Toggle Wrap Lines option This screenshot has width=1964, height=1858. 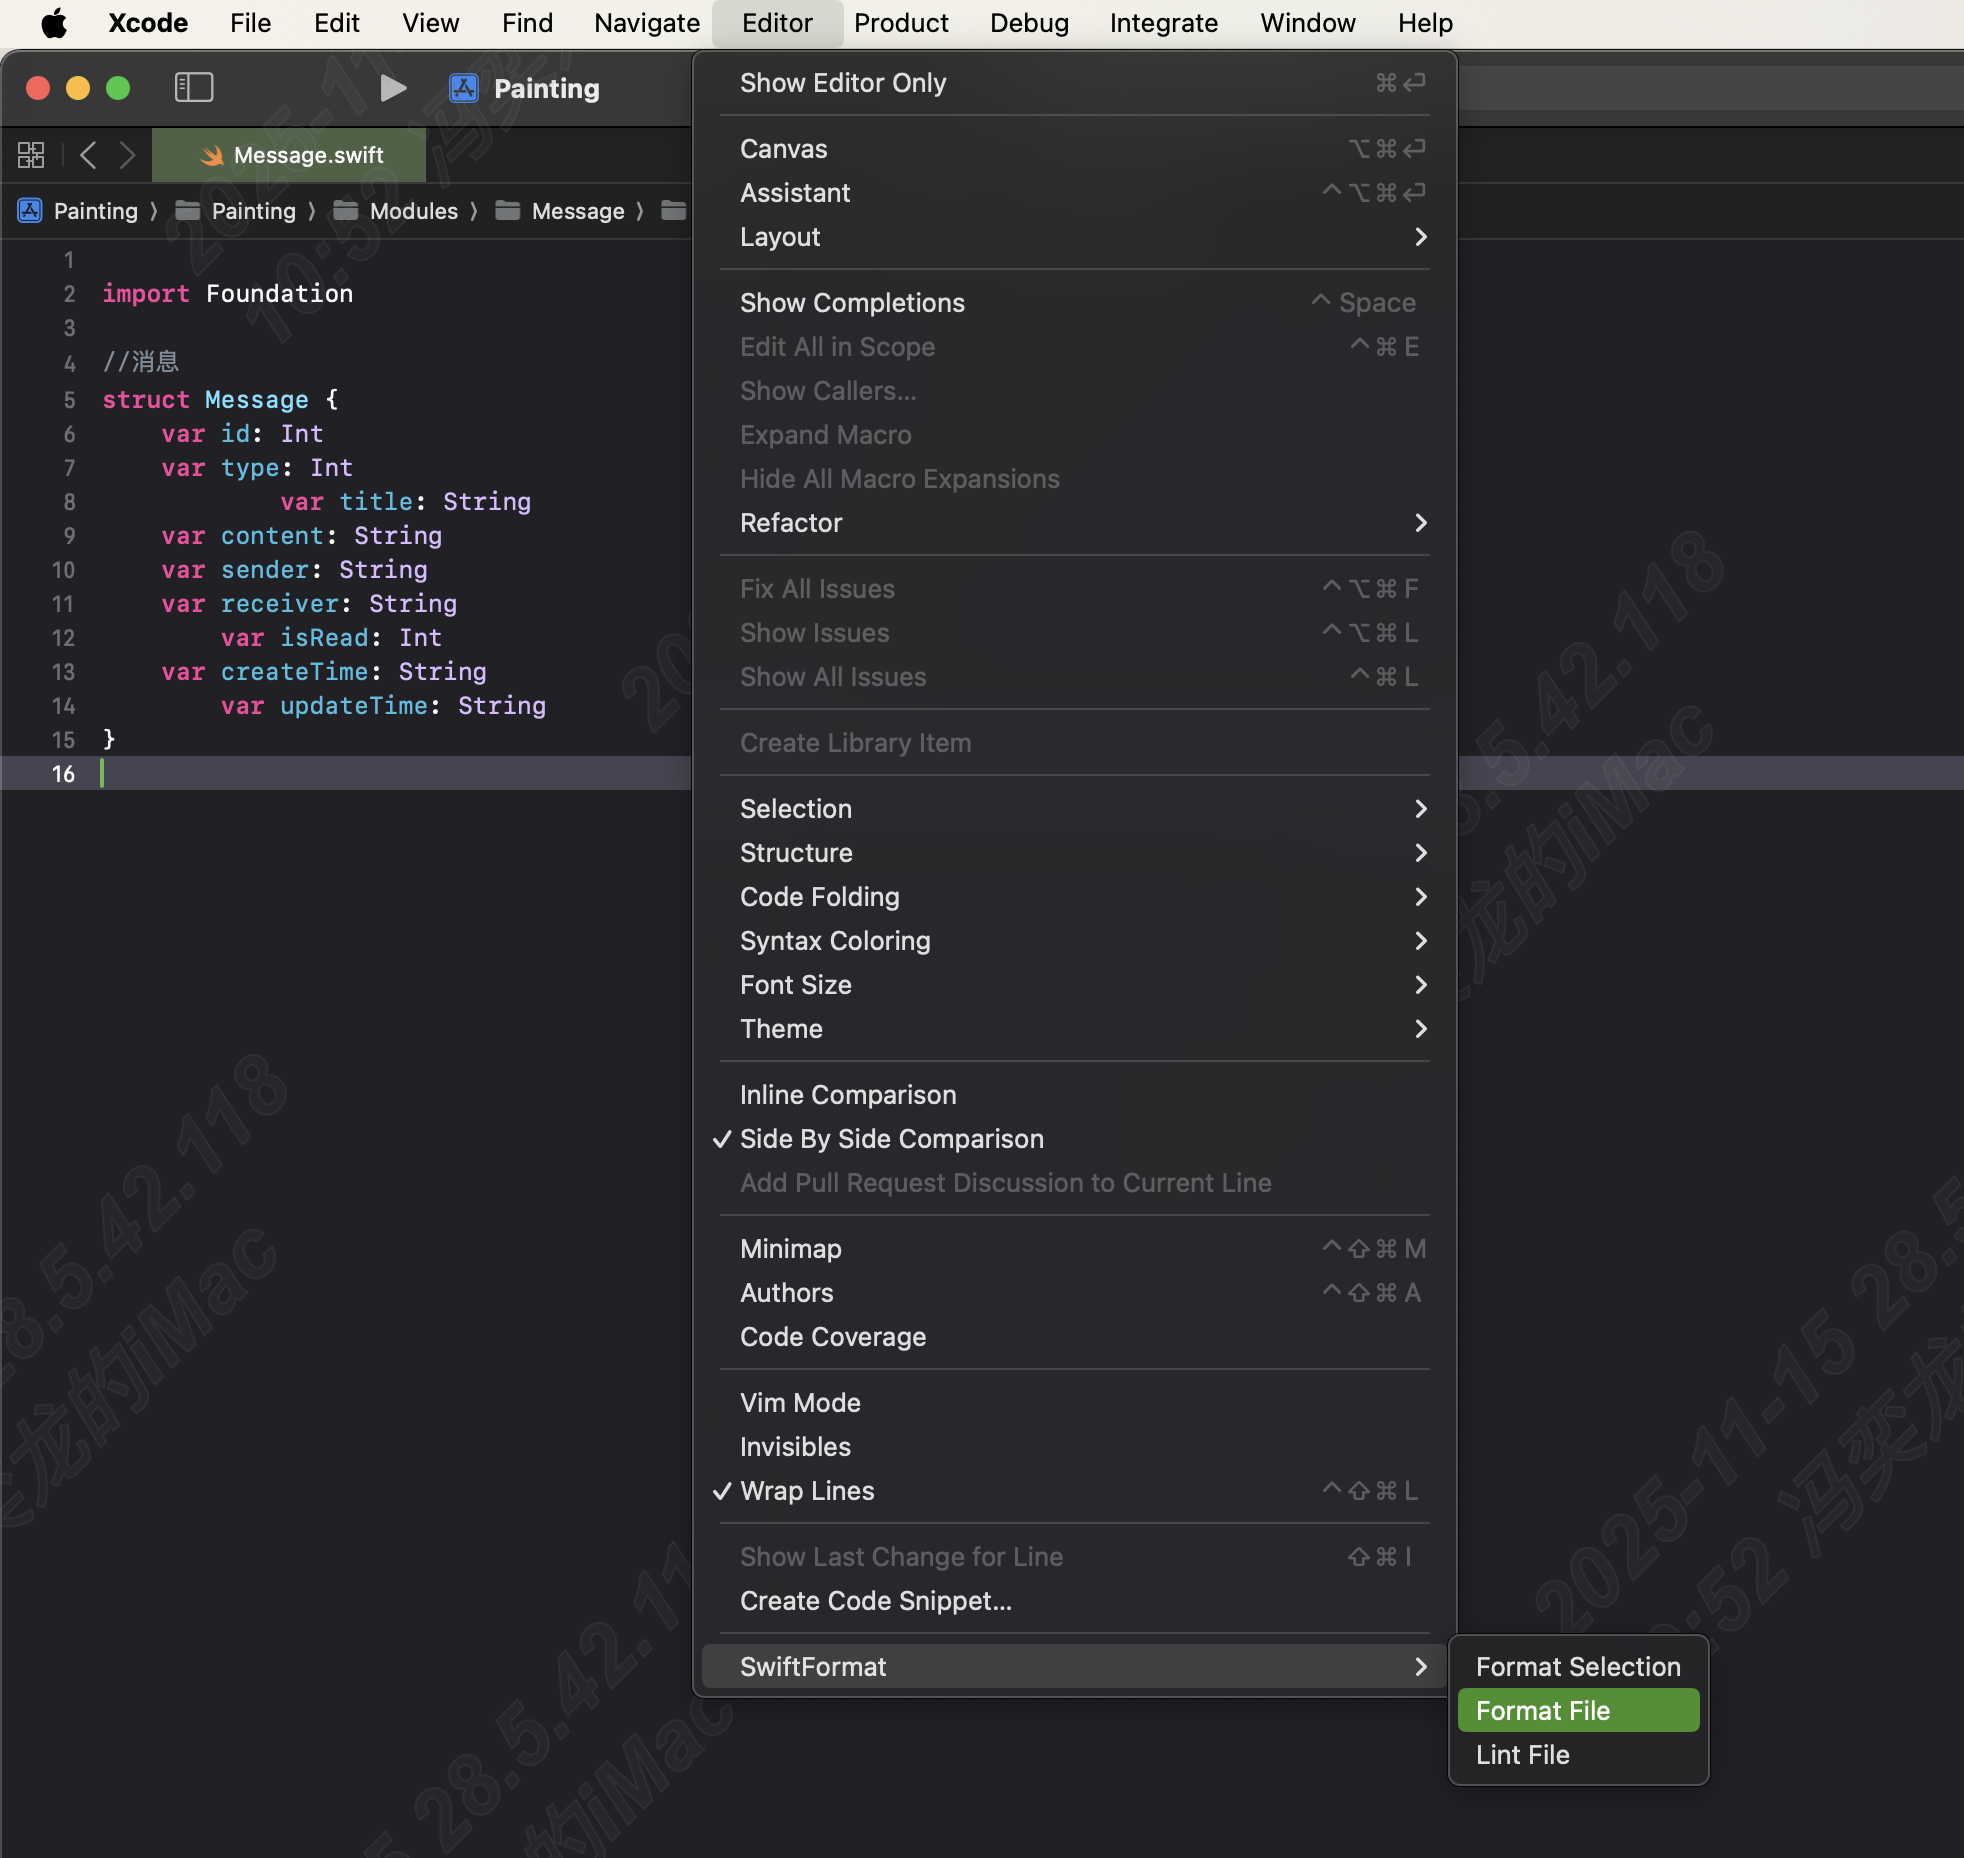(807, 1491)
